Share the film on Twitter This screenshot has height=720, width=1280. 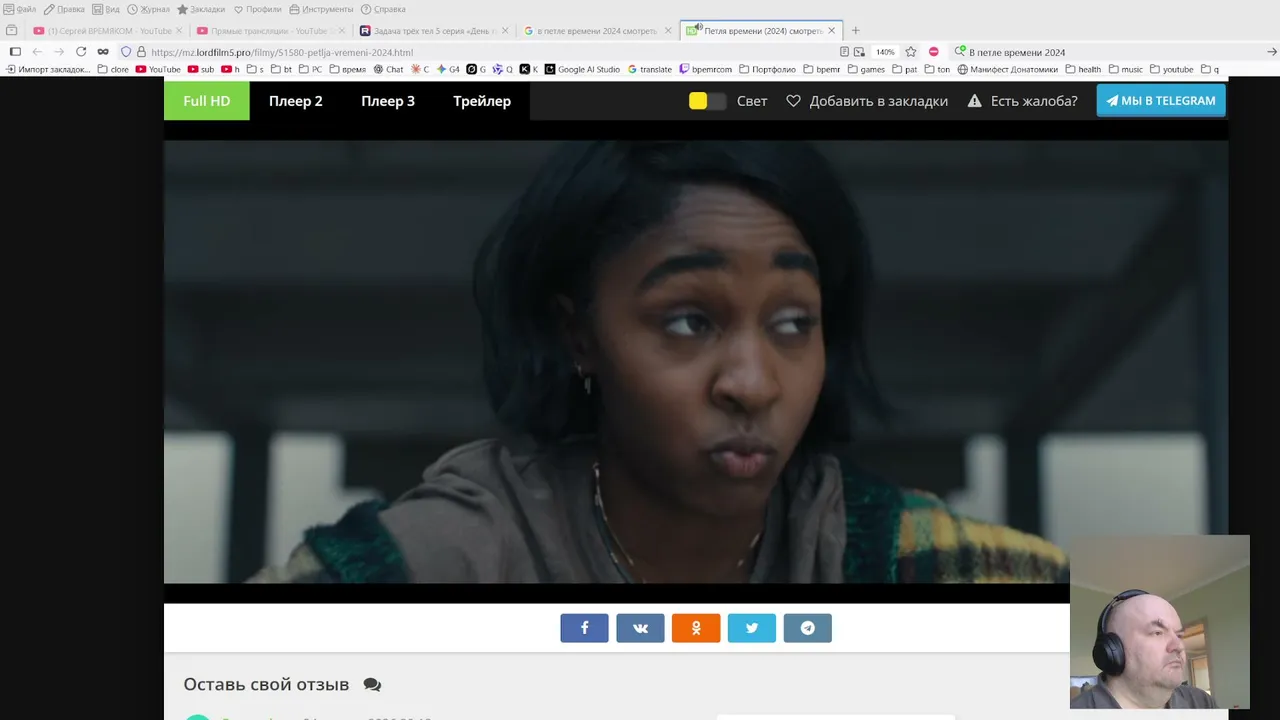click(x=752, y=628)
